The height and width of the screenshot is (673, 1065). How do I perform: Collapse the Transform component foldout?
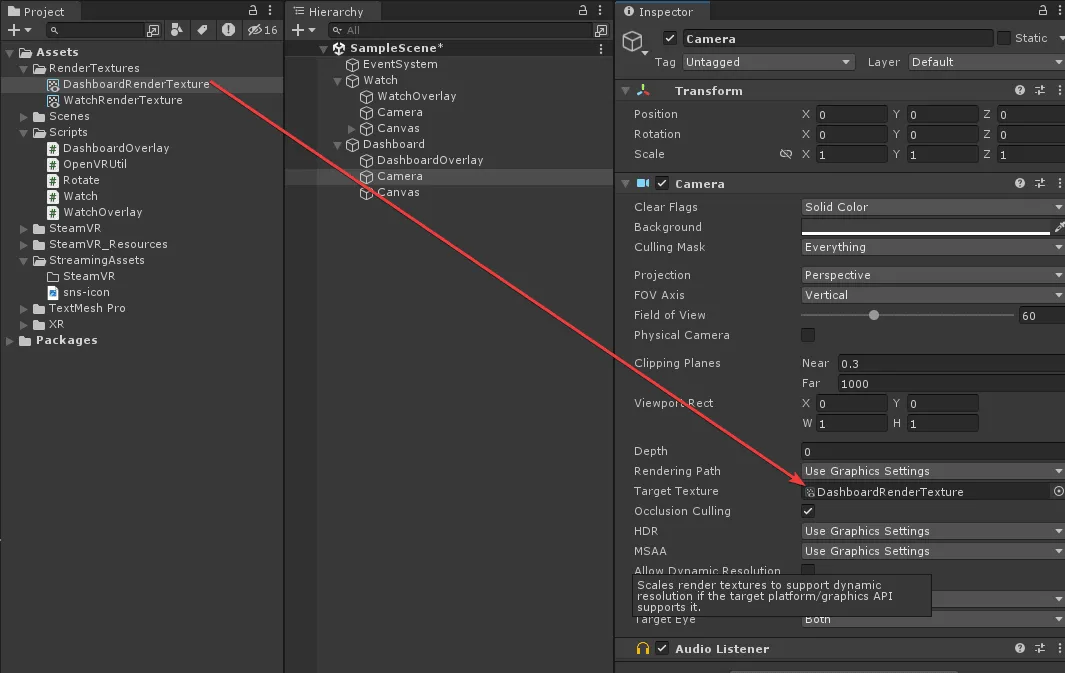tap(626, 90)
